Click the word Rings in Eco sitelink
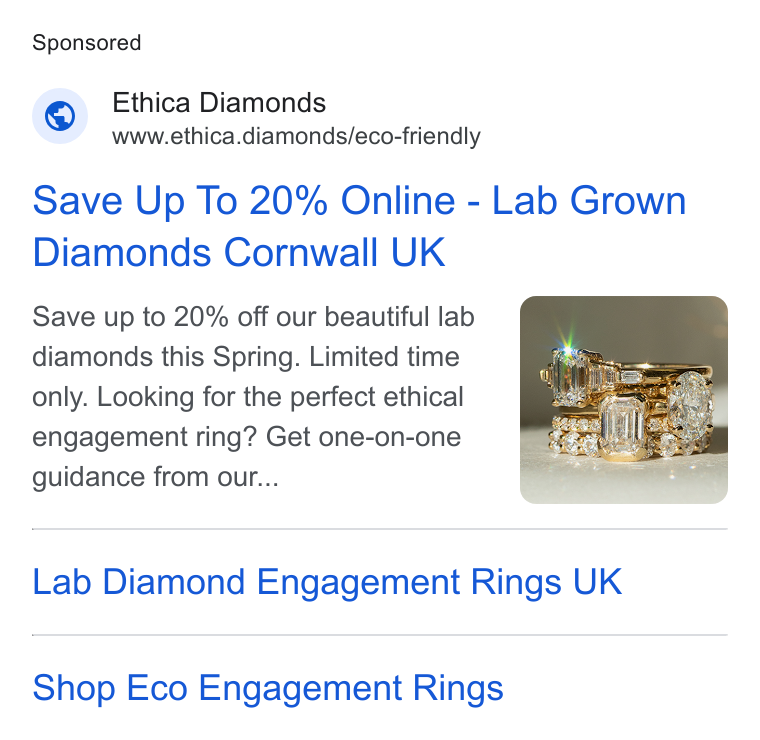The height and width of the screenshot is (740, 760). tap(458, 688)
